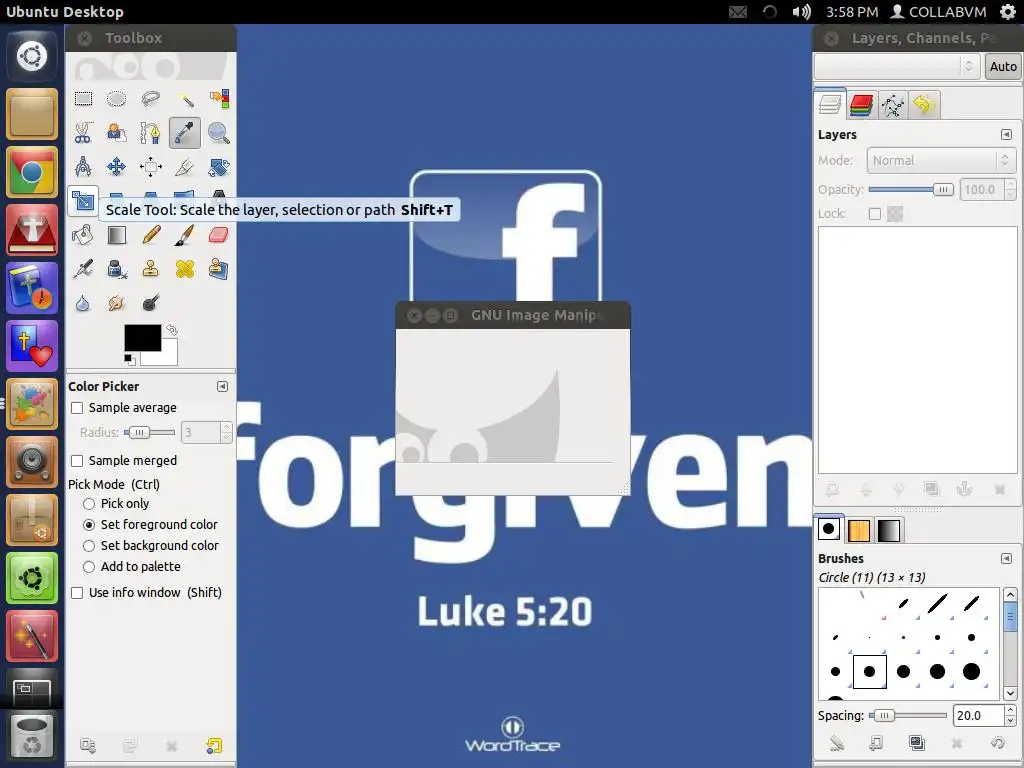This screenshot has height=768, width=1024.
Task: Activate the Perspective Clone tool
Action: (x=219, y=268)
